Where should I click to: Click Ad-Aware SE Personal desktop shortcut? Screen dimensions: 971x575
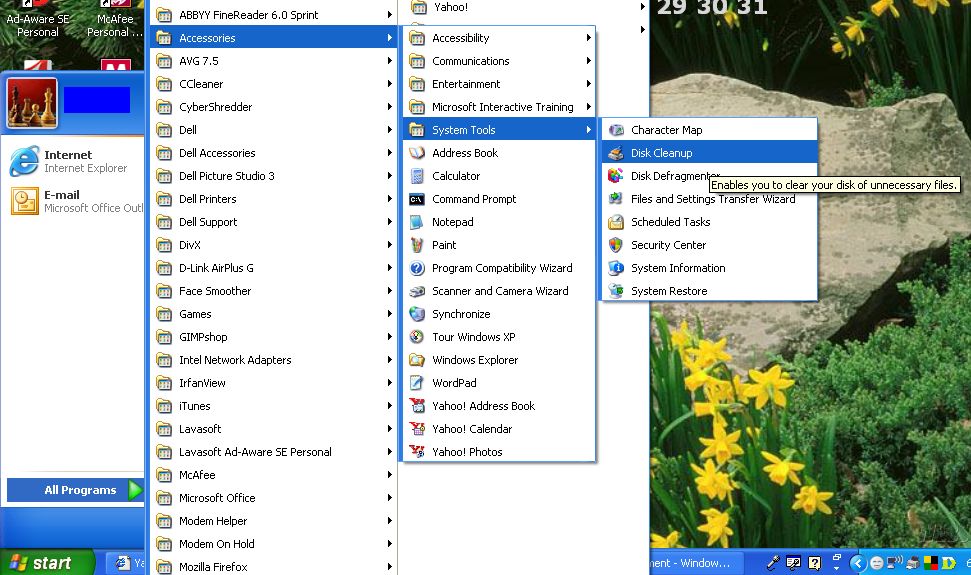click(37, 20)
